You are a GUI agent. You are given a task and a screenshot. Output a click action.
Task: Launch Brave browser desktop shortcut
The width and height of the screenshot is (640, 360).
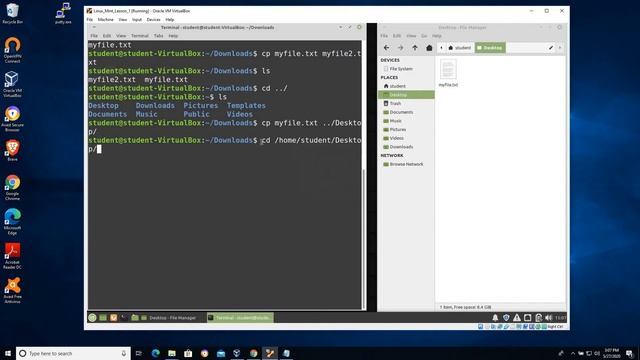click(12, 150)
